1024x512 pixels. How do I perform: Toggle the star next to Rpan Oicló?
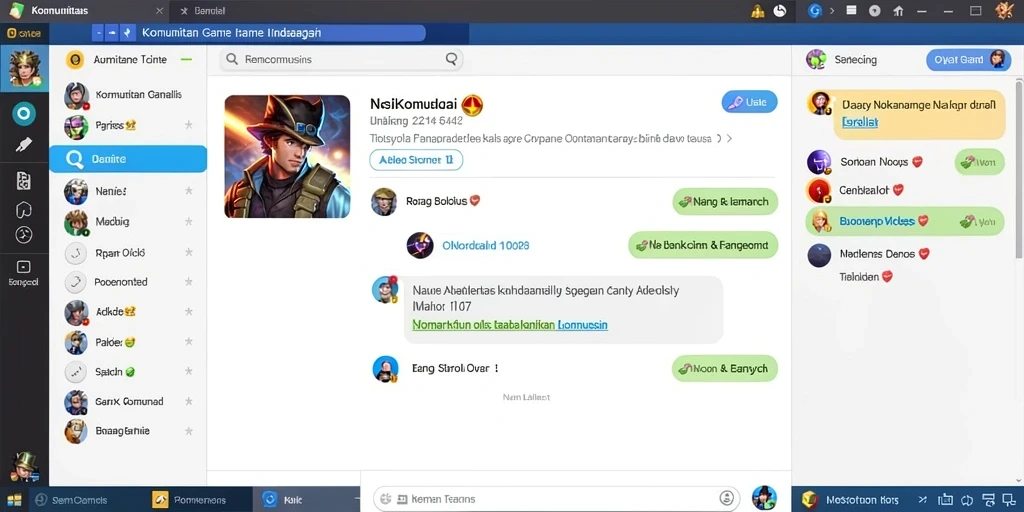coord(189,252)
